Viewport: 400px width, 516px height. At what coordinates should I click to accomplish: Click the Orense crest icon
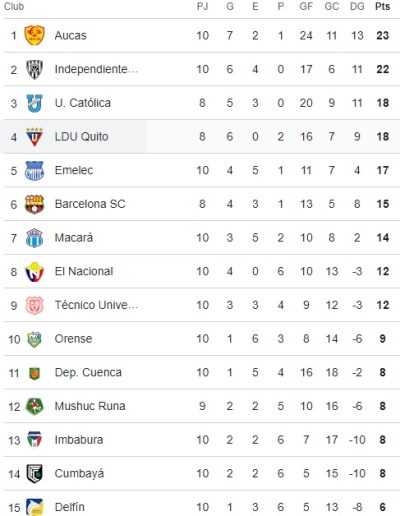coord(34,339)
